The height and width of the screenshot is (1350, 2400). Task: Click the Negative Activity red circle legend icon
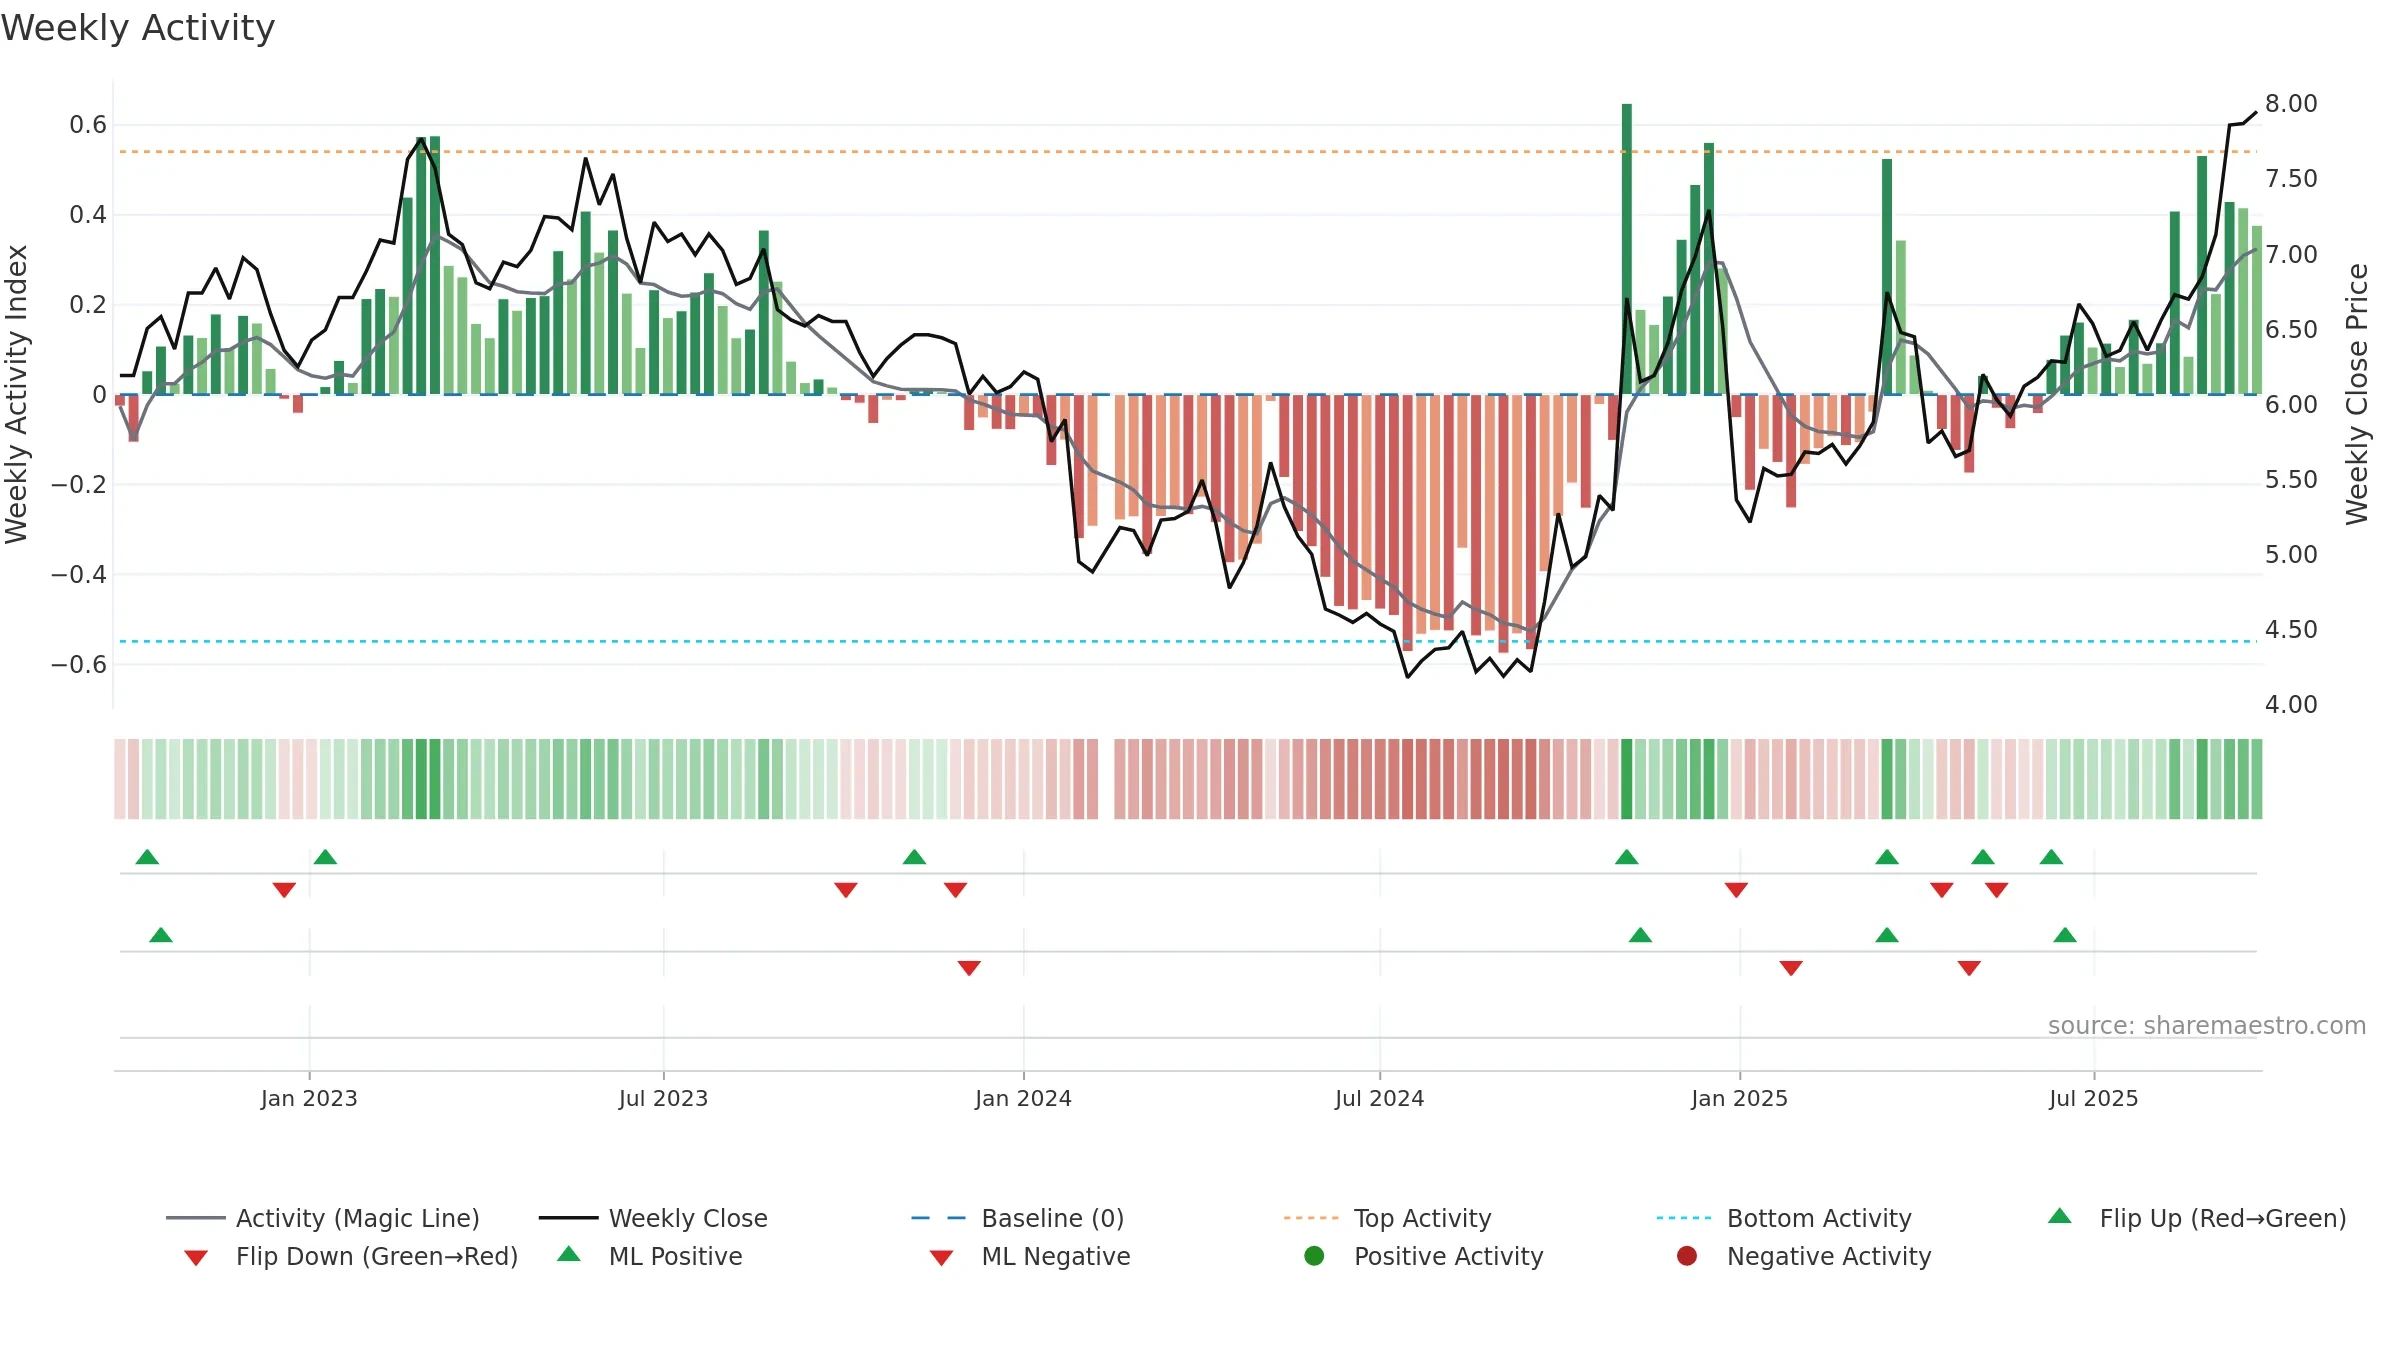coord(1687,1256)
